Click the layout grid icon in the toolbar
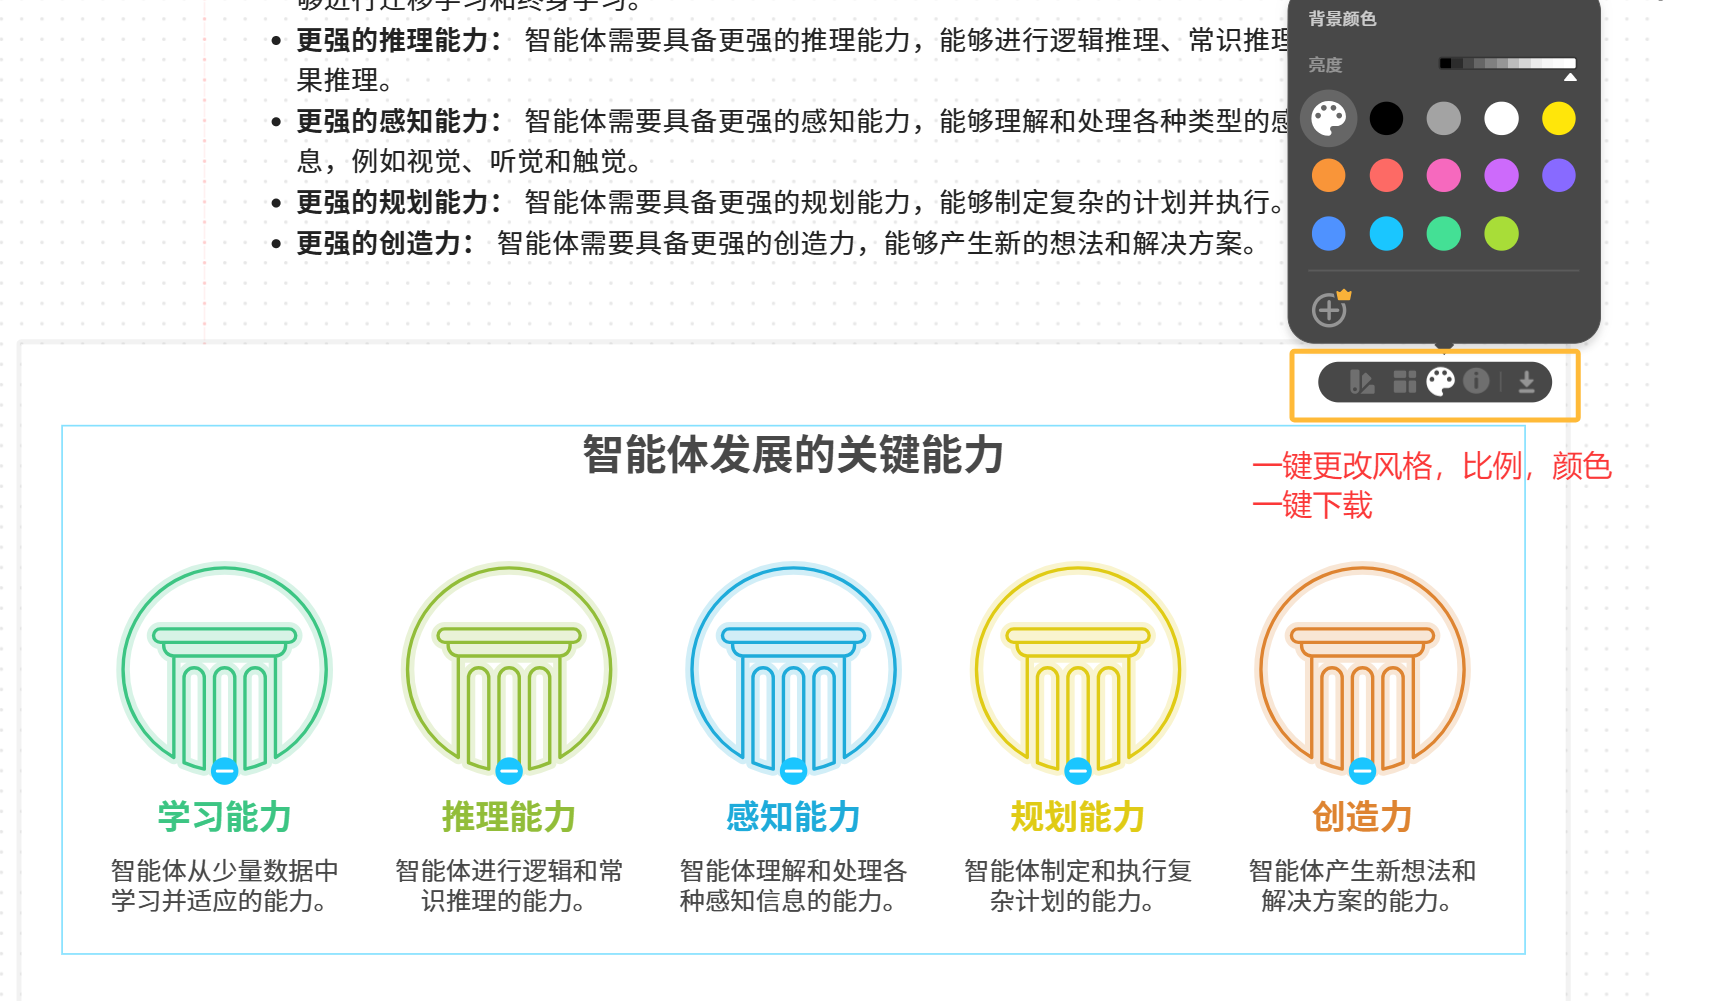Viewport: 1711px width, 1001px height. pyautogui.click(x=1404, y=382)
